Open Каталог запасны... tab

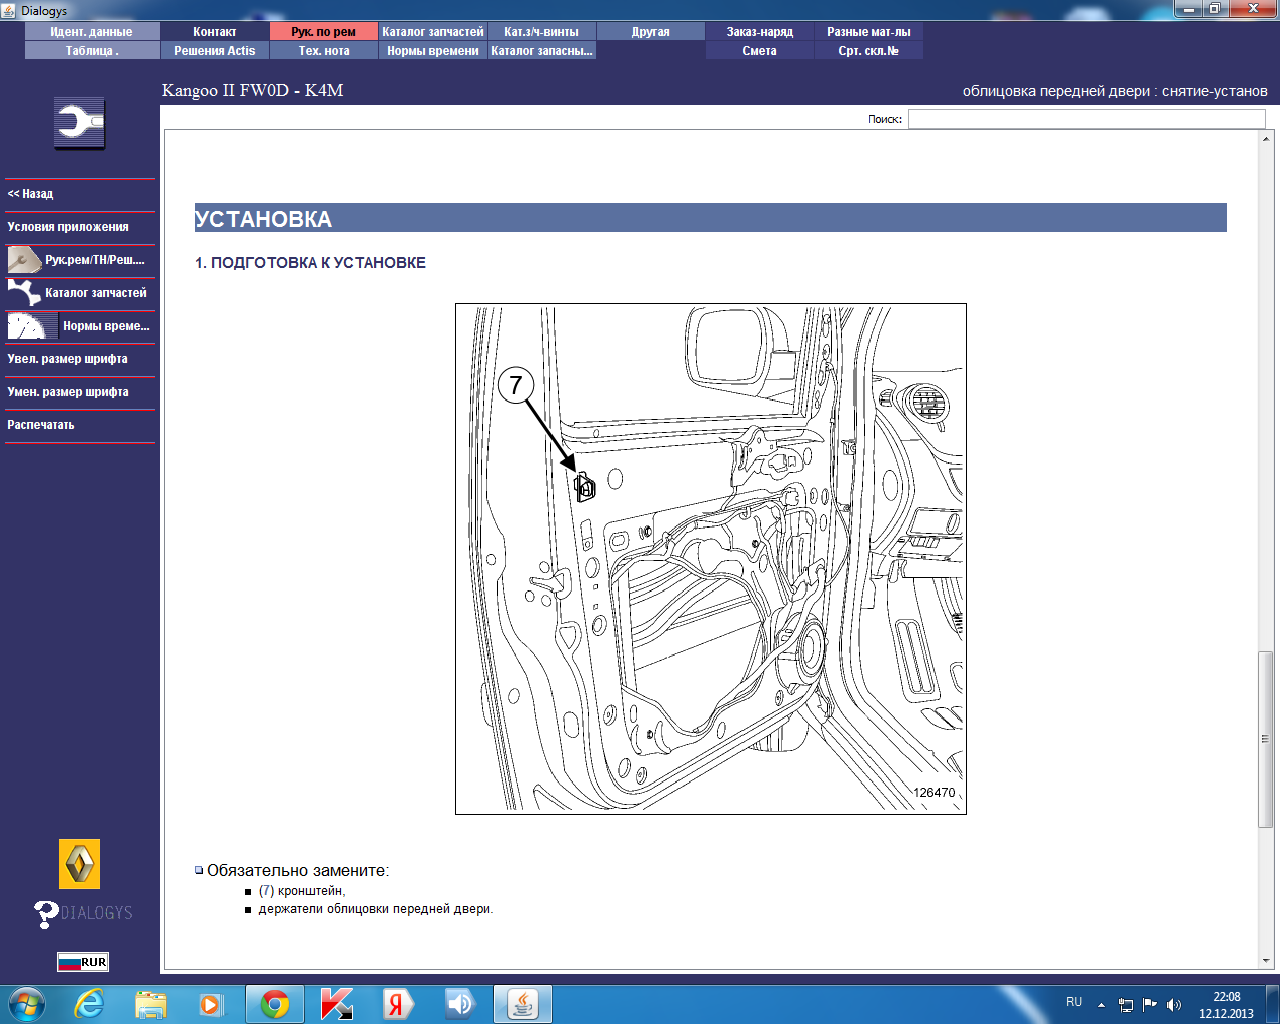(x=542, y=51)
